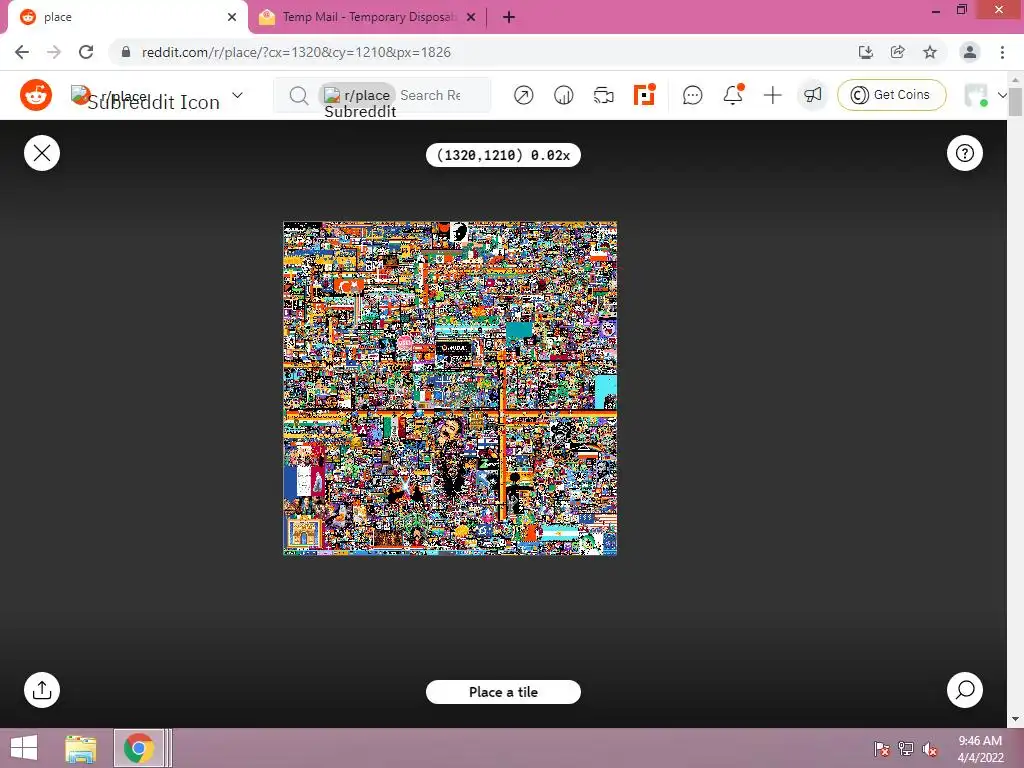Screen dimensions: 1024x768
Task: Open a new browser tab
Action: click(509, 17)
